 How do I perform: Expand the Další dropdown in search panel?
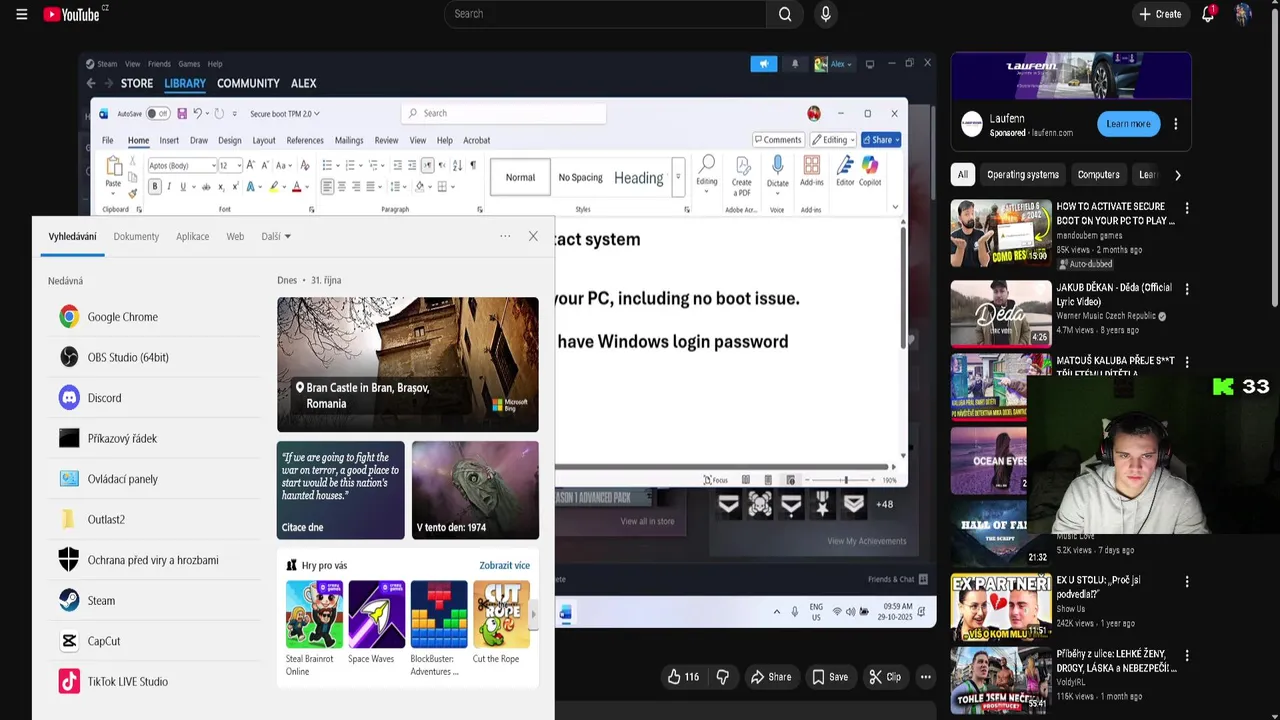pyautogui.click(x=276, y=236)
